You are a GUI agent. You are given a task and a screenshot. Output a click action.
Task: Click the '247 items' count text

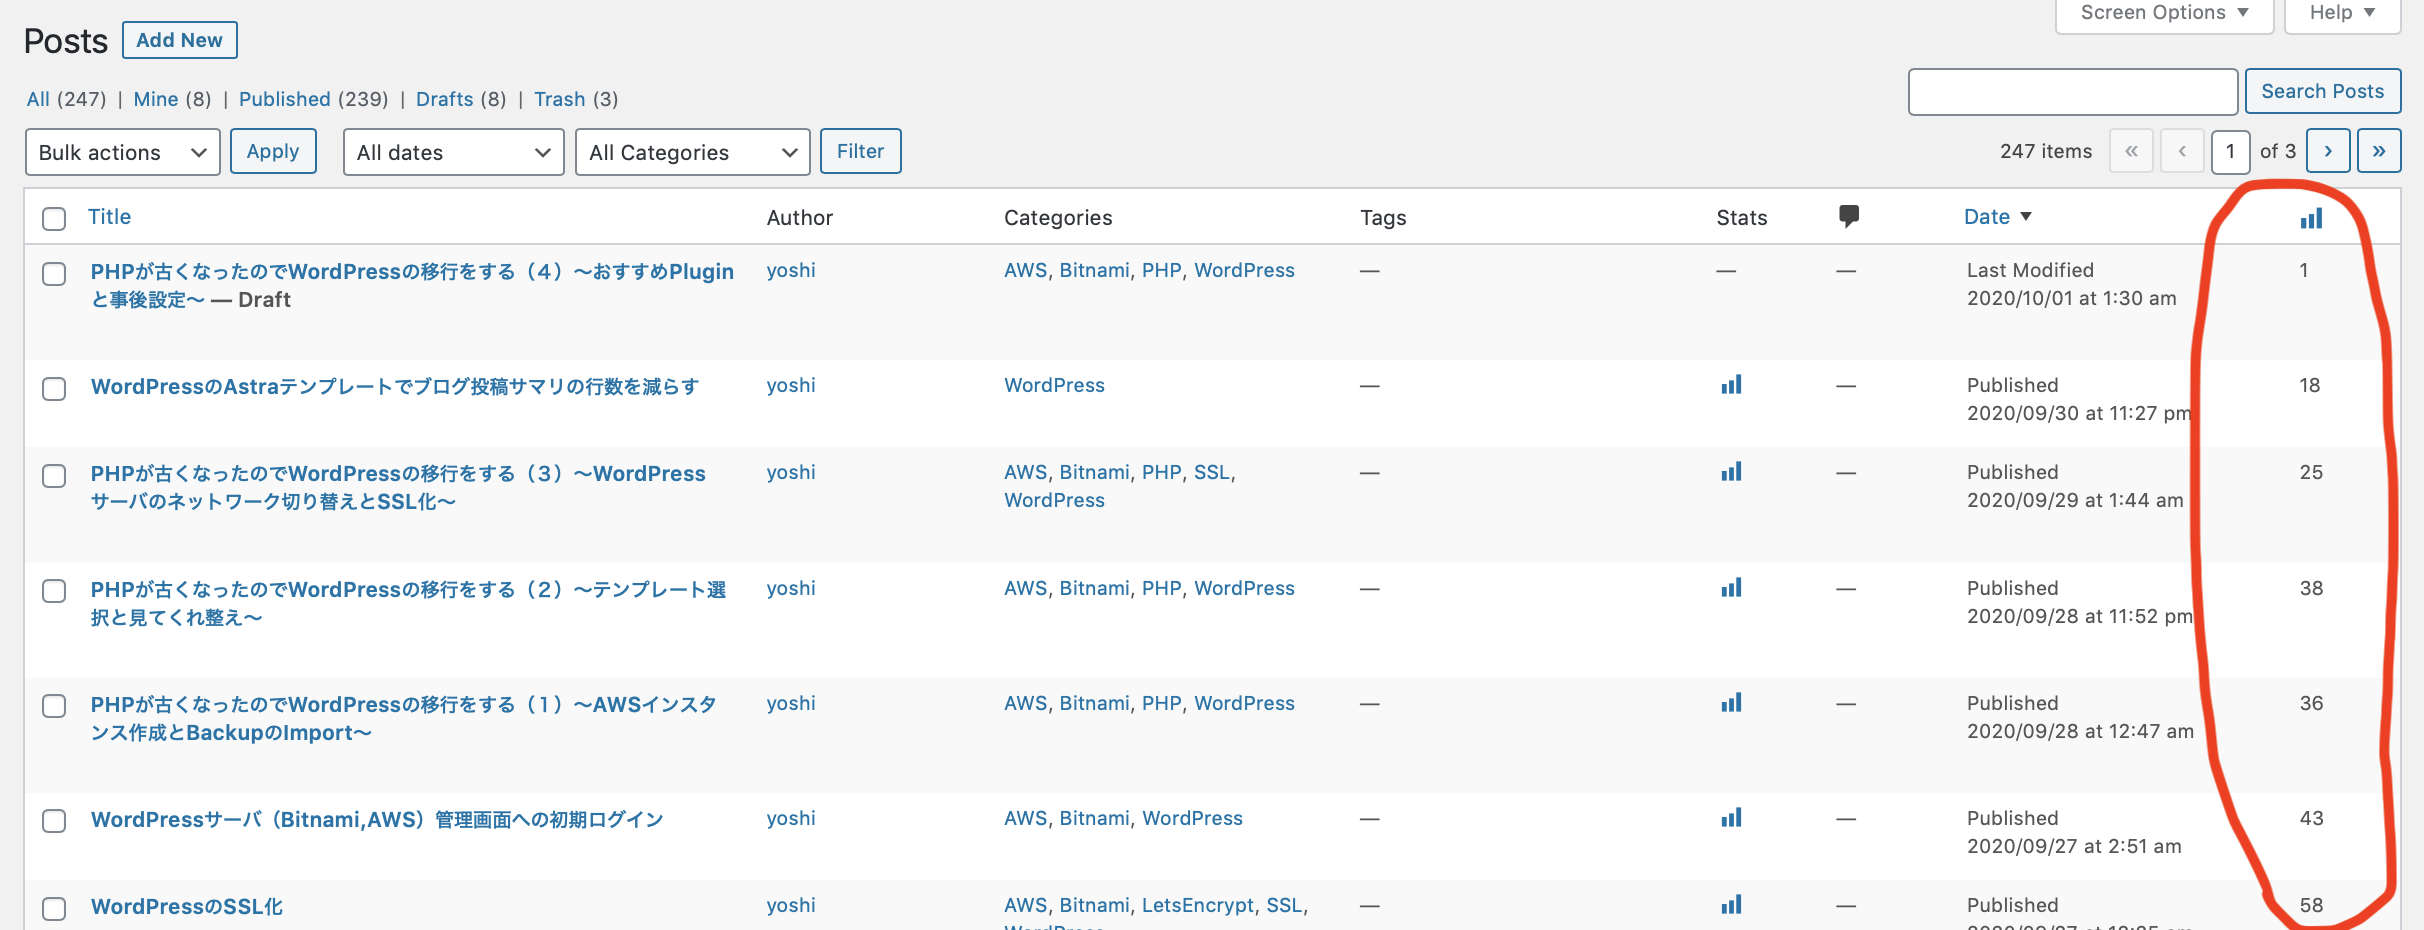tap(2046, 151)
